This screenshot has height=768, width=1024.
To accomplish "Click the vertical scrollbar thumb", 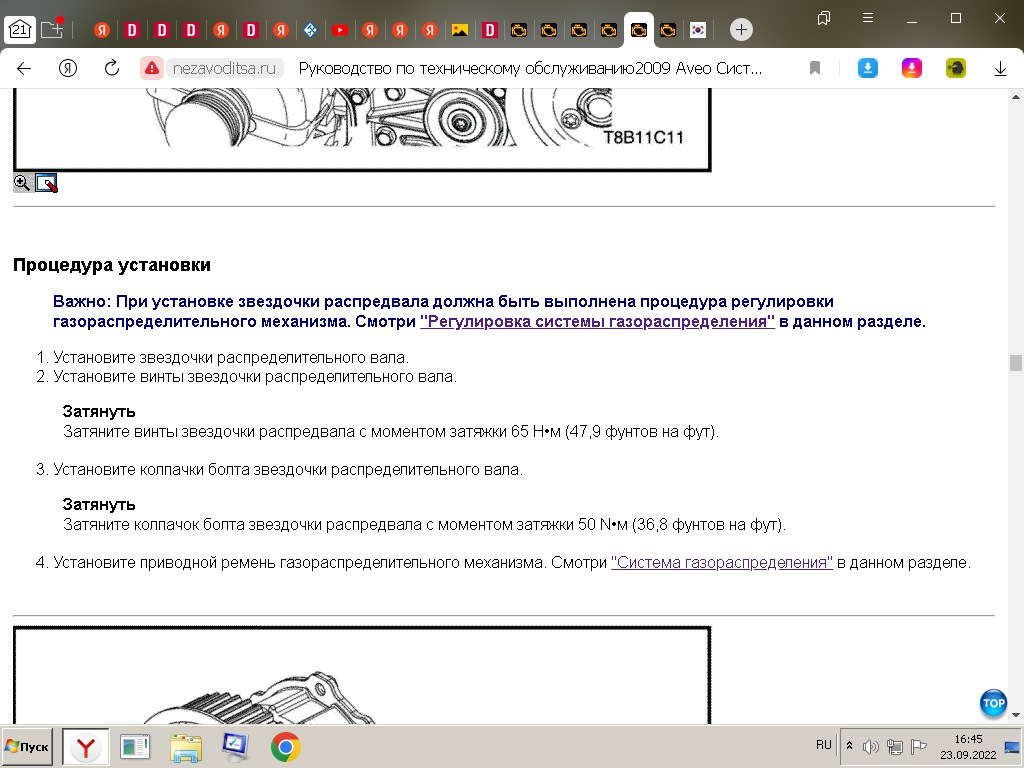I will pos(1016,362).
